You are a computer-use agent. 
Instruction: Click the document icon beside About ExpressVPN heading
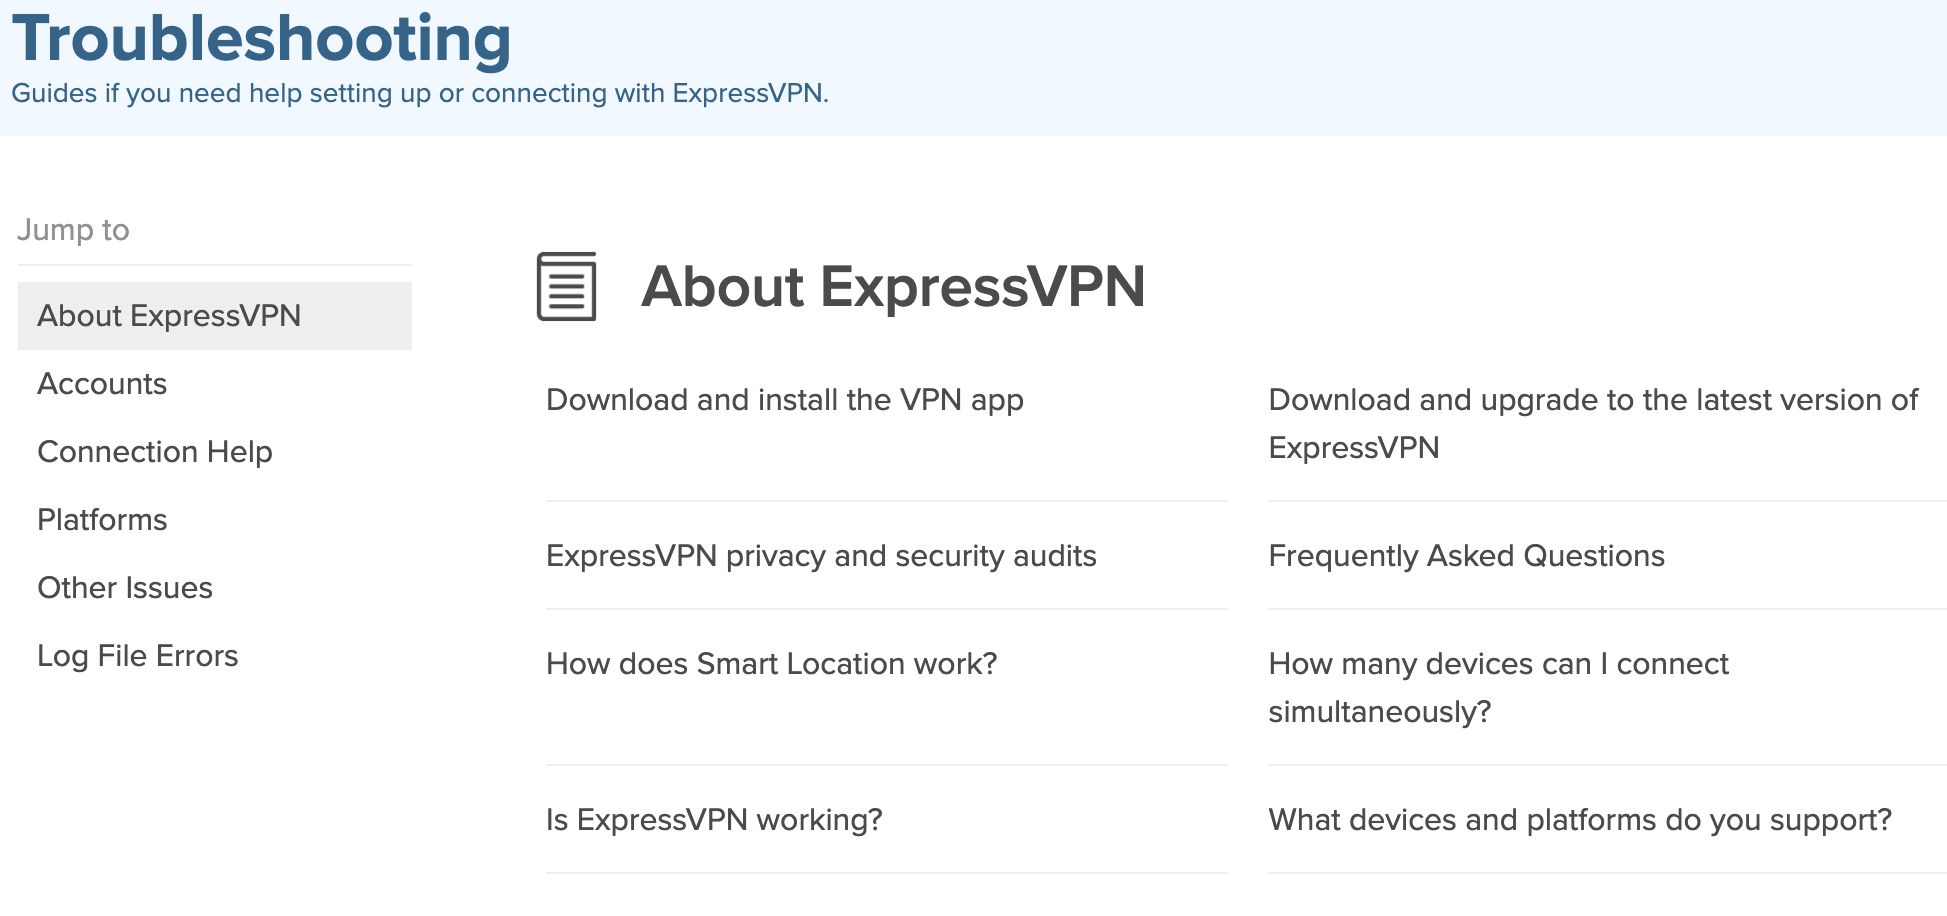pos(566,287)
